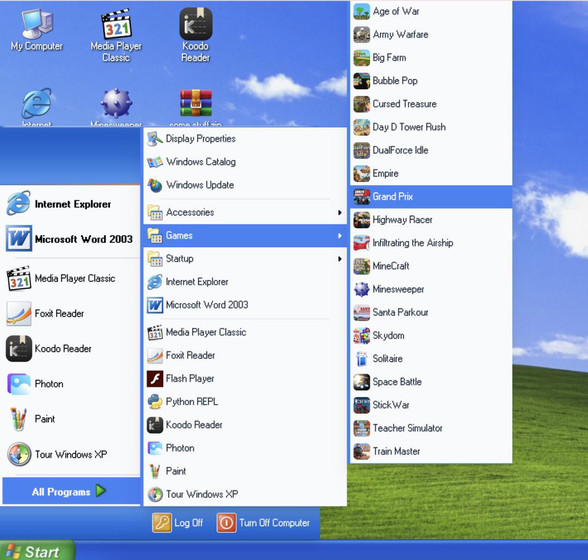This screenshot has height=560, width=588.
Task: Open Media Player Classic desktop shortcut
Action: coord(116,35)
